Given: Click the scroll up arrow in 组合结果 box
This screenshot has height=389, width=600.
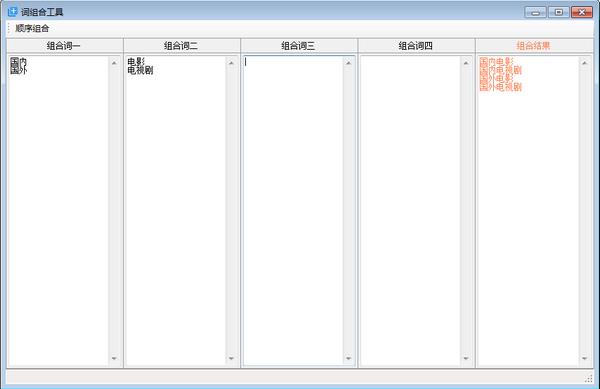Looking at the screenshot, I should [x=584, y=63].
